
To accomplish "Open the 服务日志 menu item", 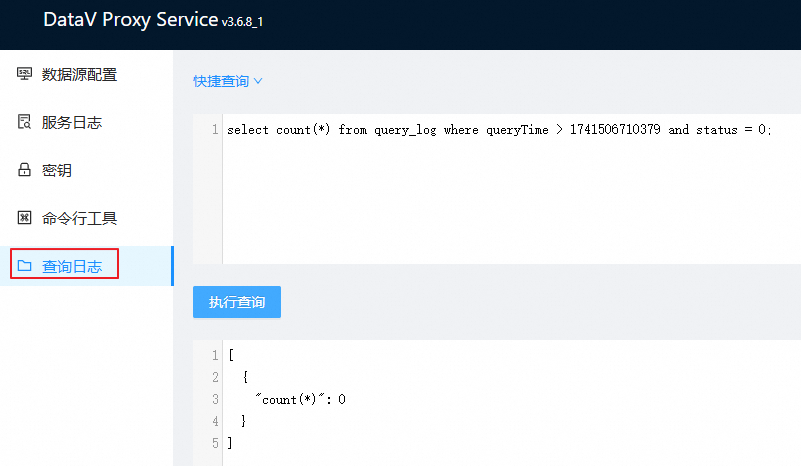I will click(86, 122).
